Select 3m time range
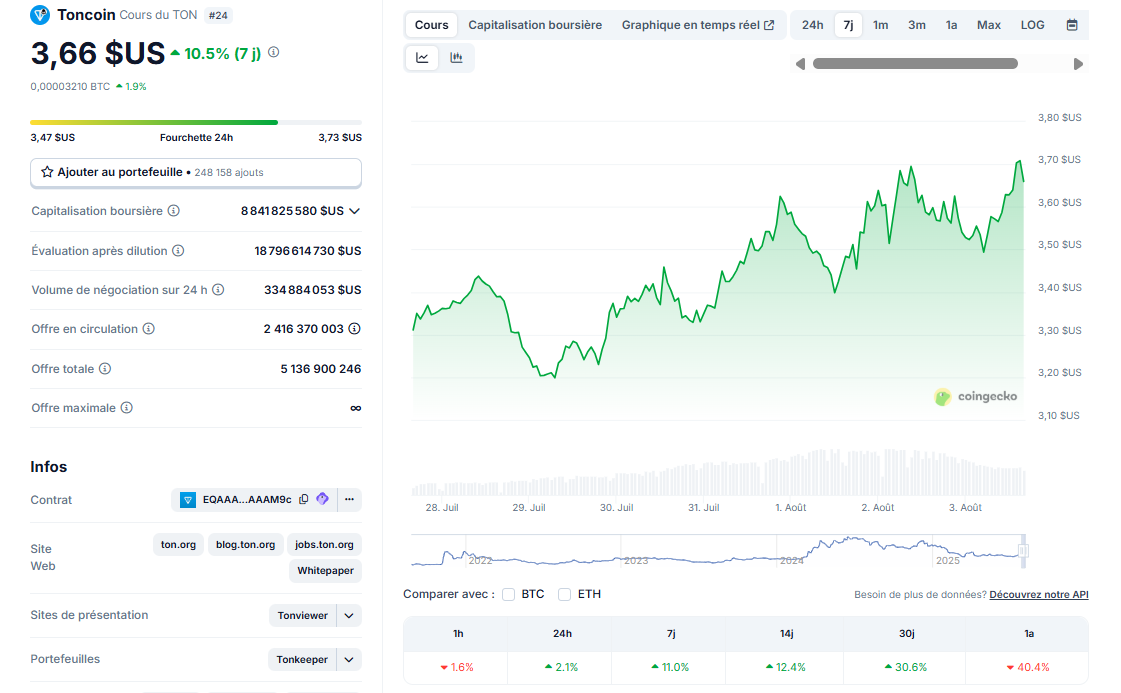The image size is (1121, 693). pos(917,25)
